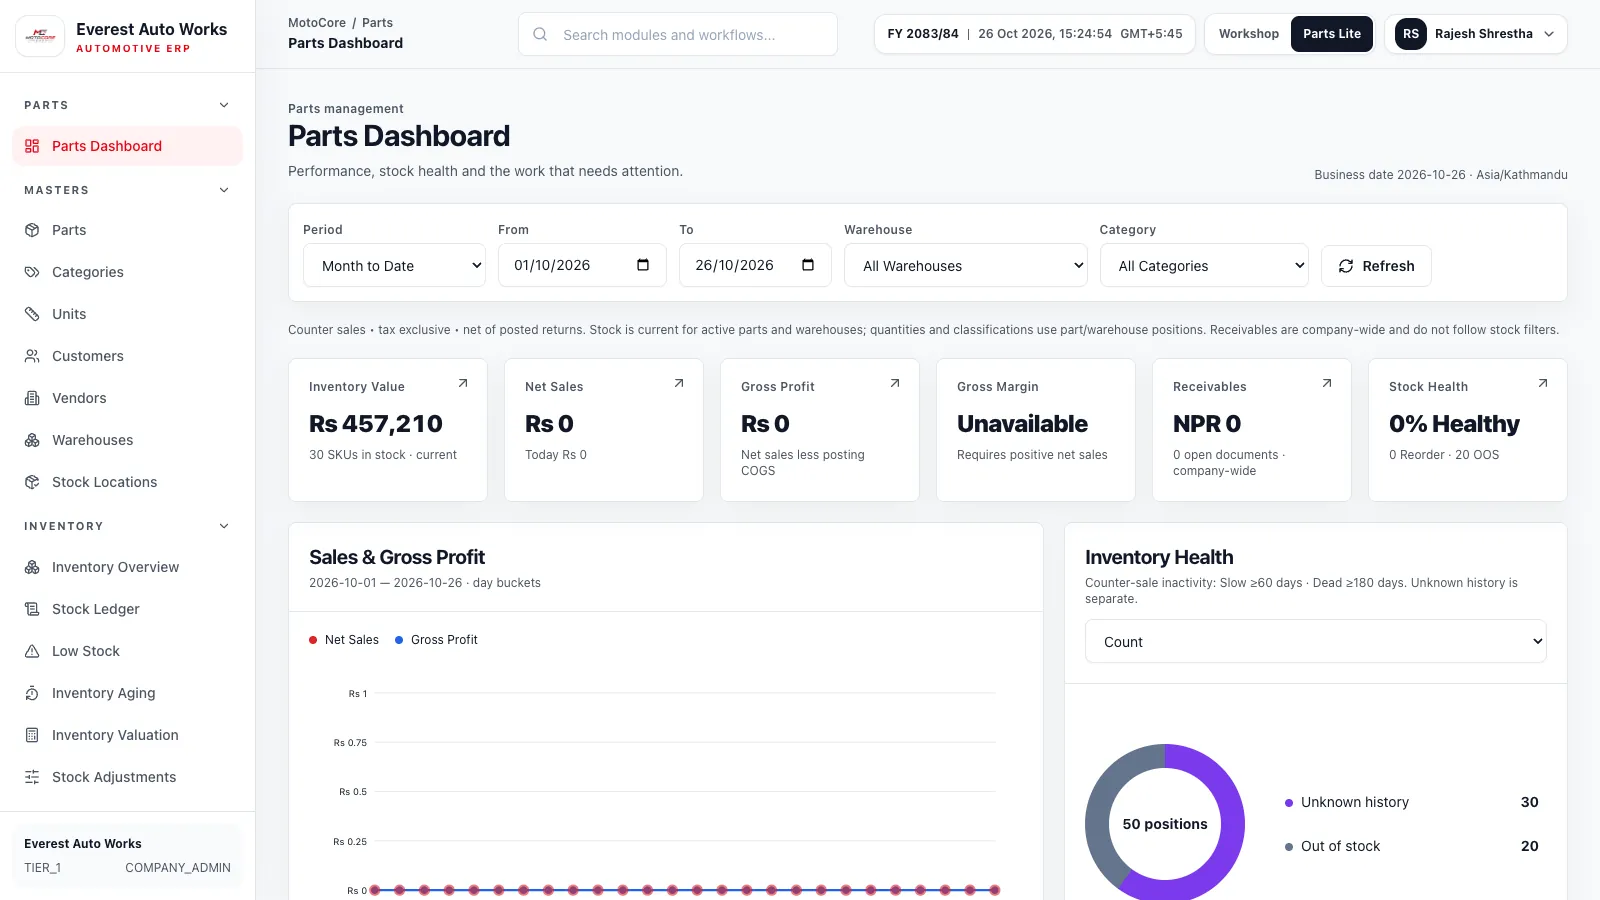Open the Rajesh Shrestha user menu
Screen dimensions: 1600x900
pyautogui.click(x=1475, y=34)
